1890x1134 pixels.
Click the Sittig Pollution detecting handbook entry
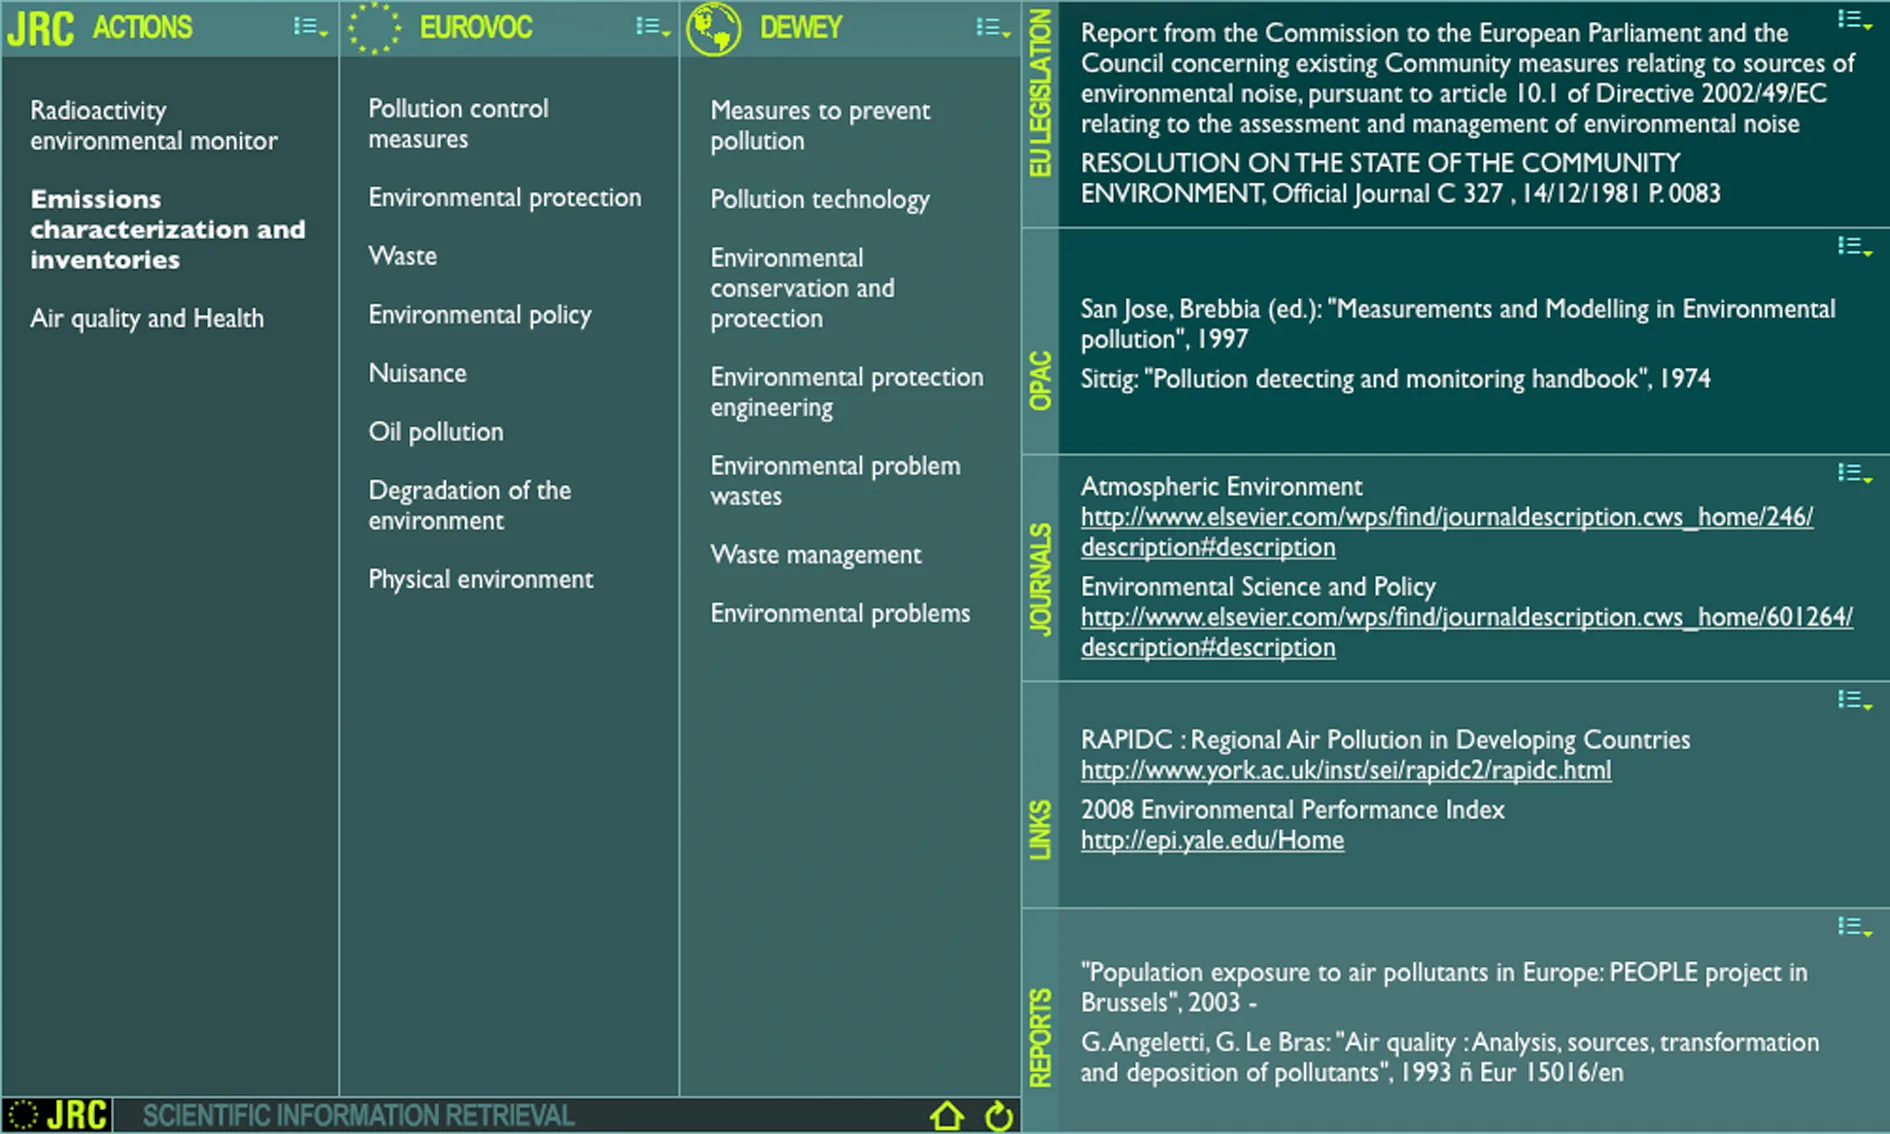click(x=1395, y=379)
